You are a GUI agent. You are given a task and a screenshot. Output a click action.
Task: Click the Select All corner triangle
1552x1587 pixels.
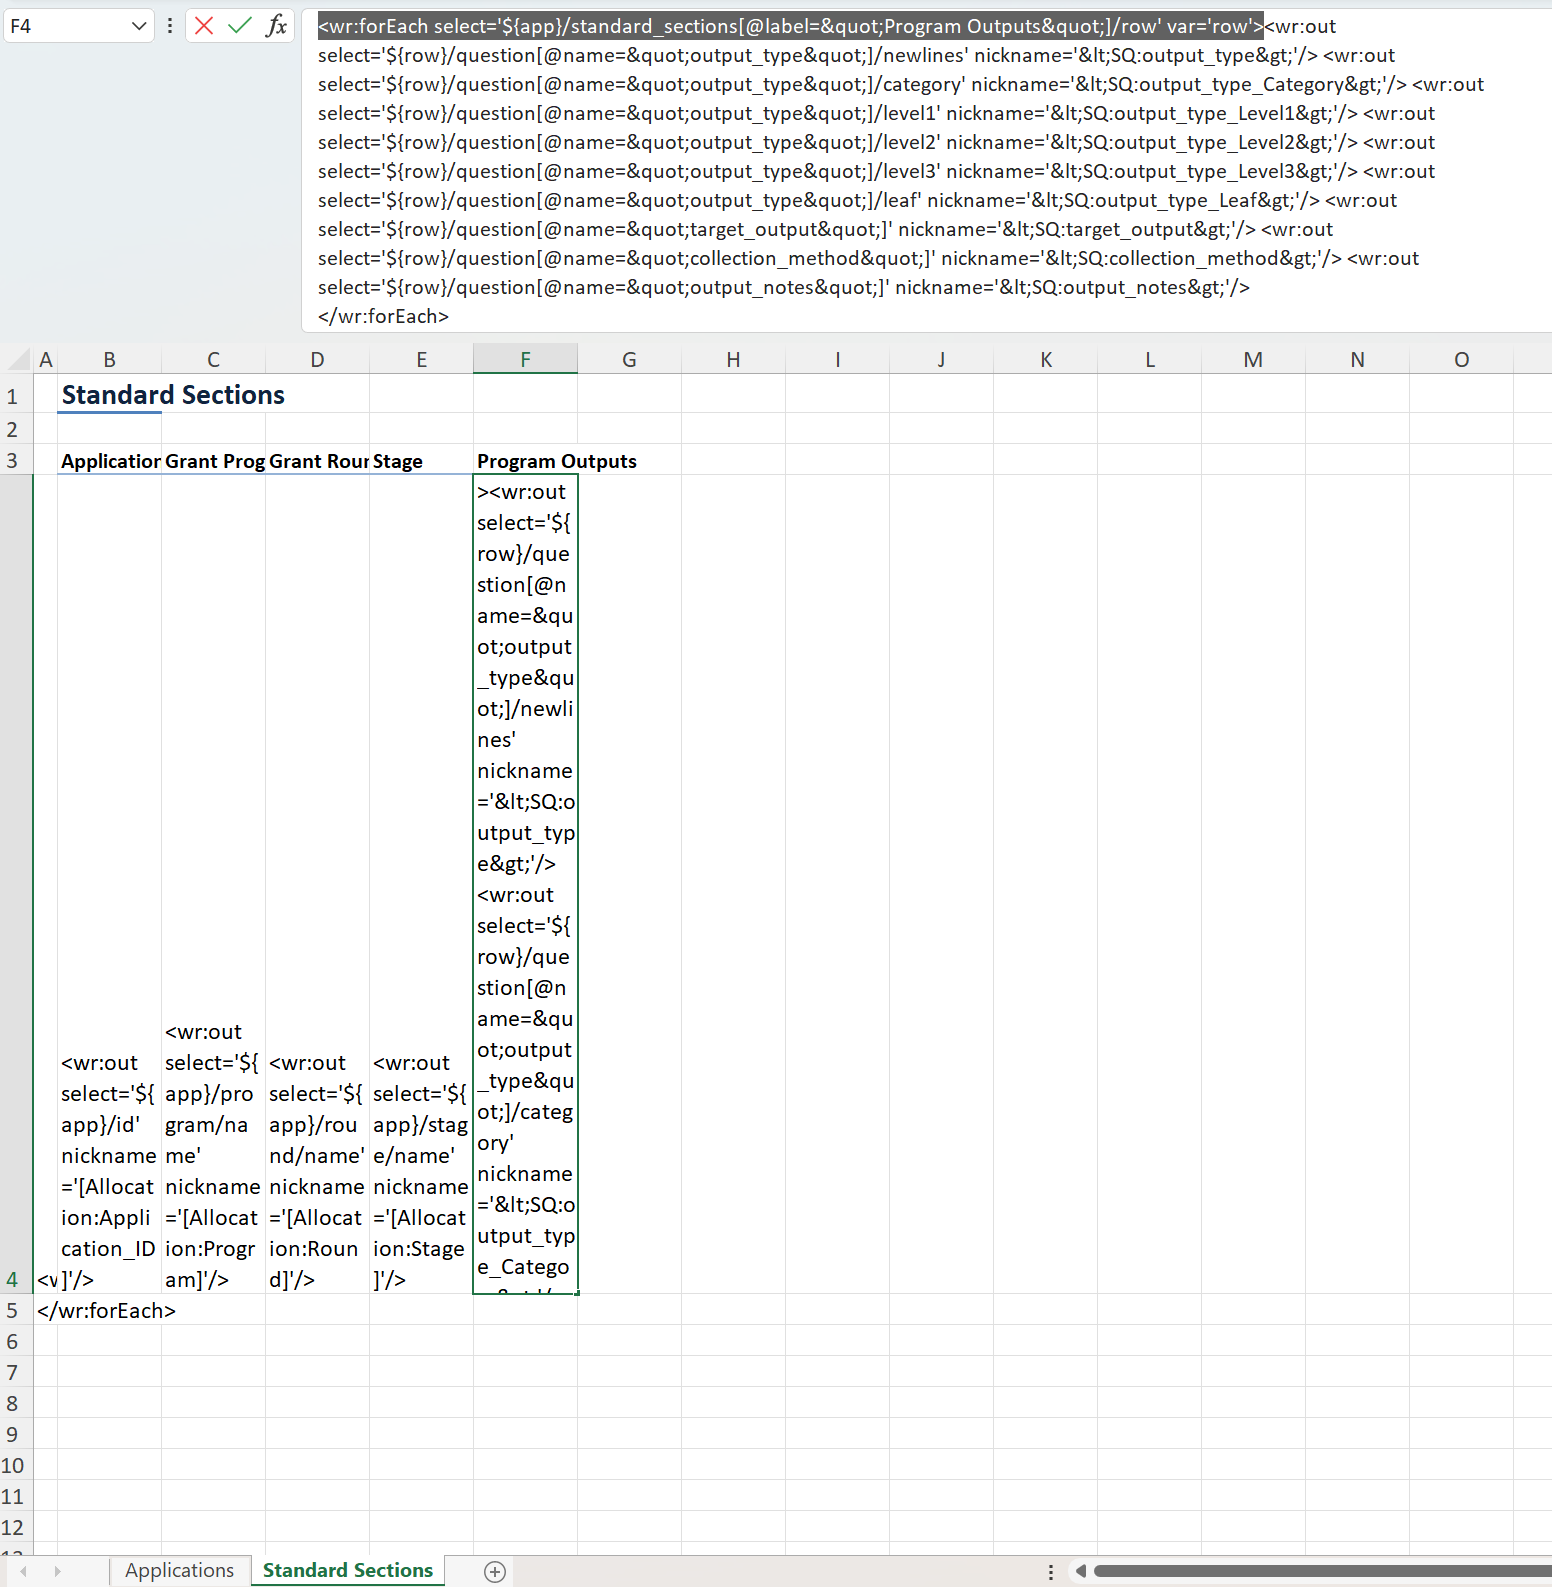click(18, 359)
